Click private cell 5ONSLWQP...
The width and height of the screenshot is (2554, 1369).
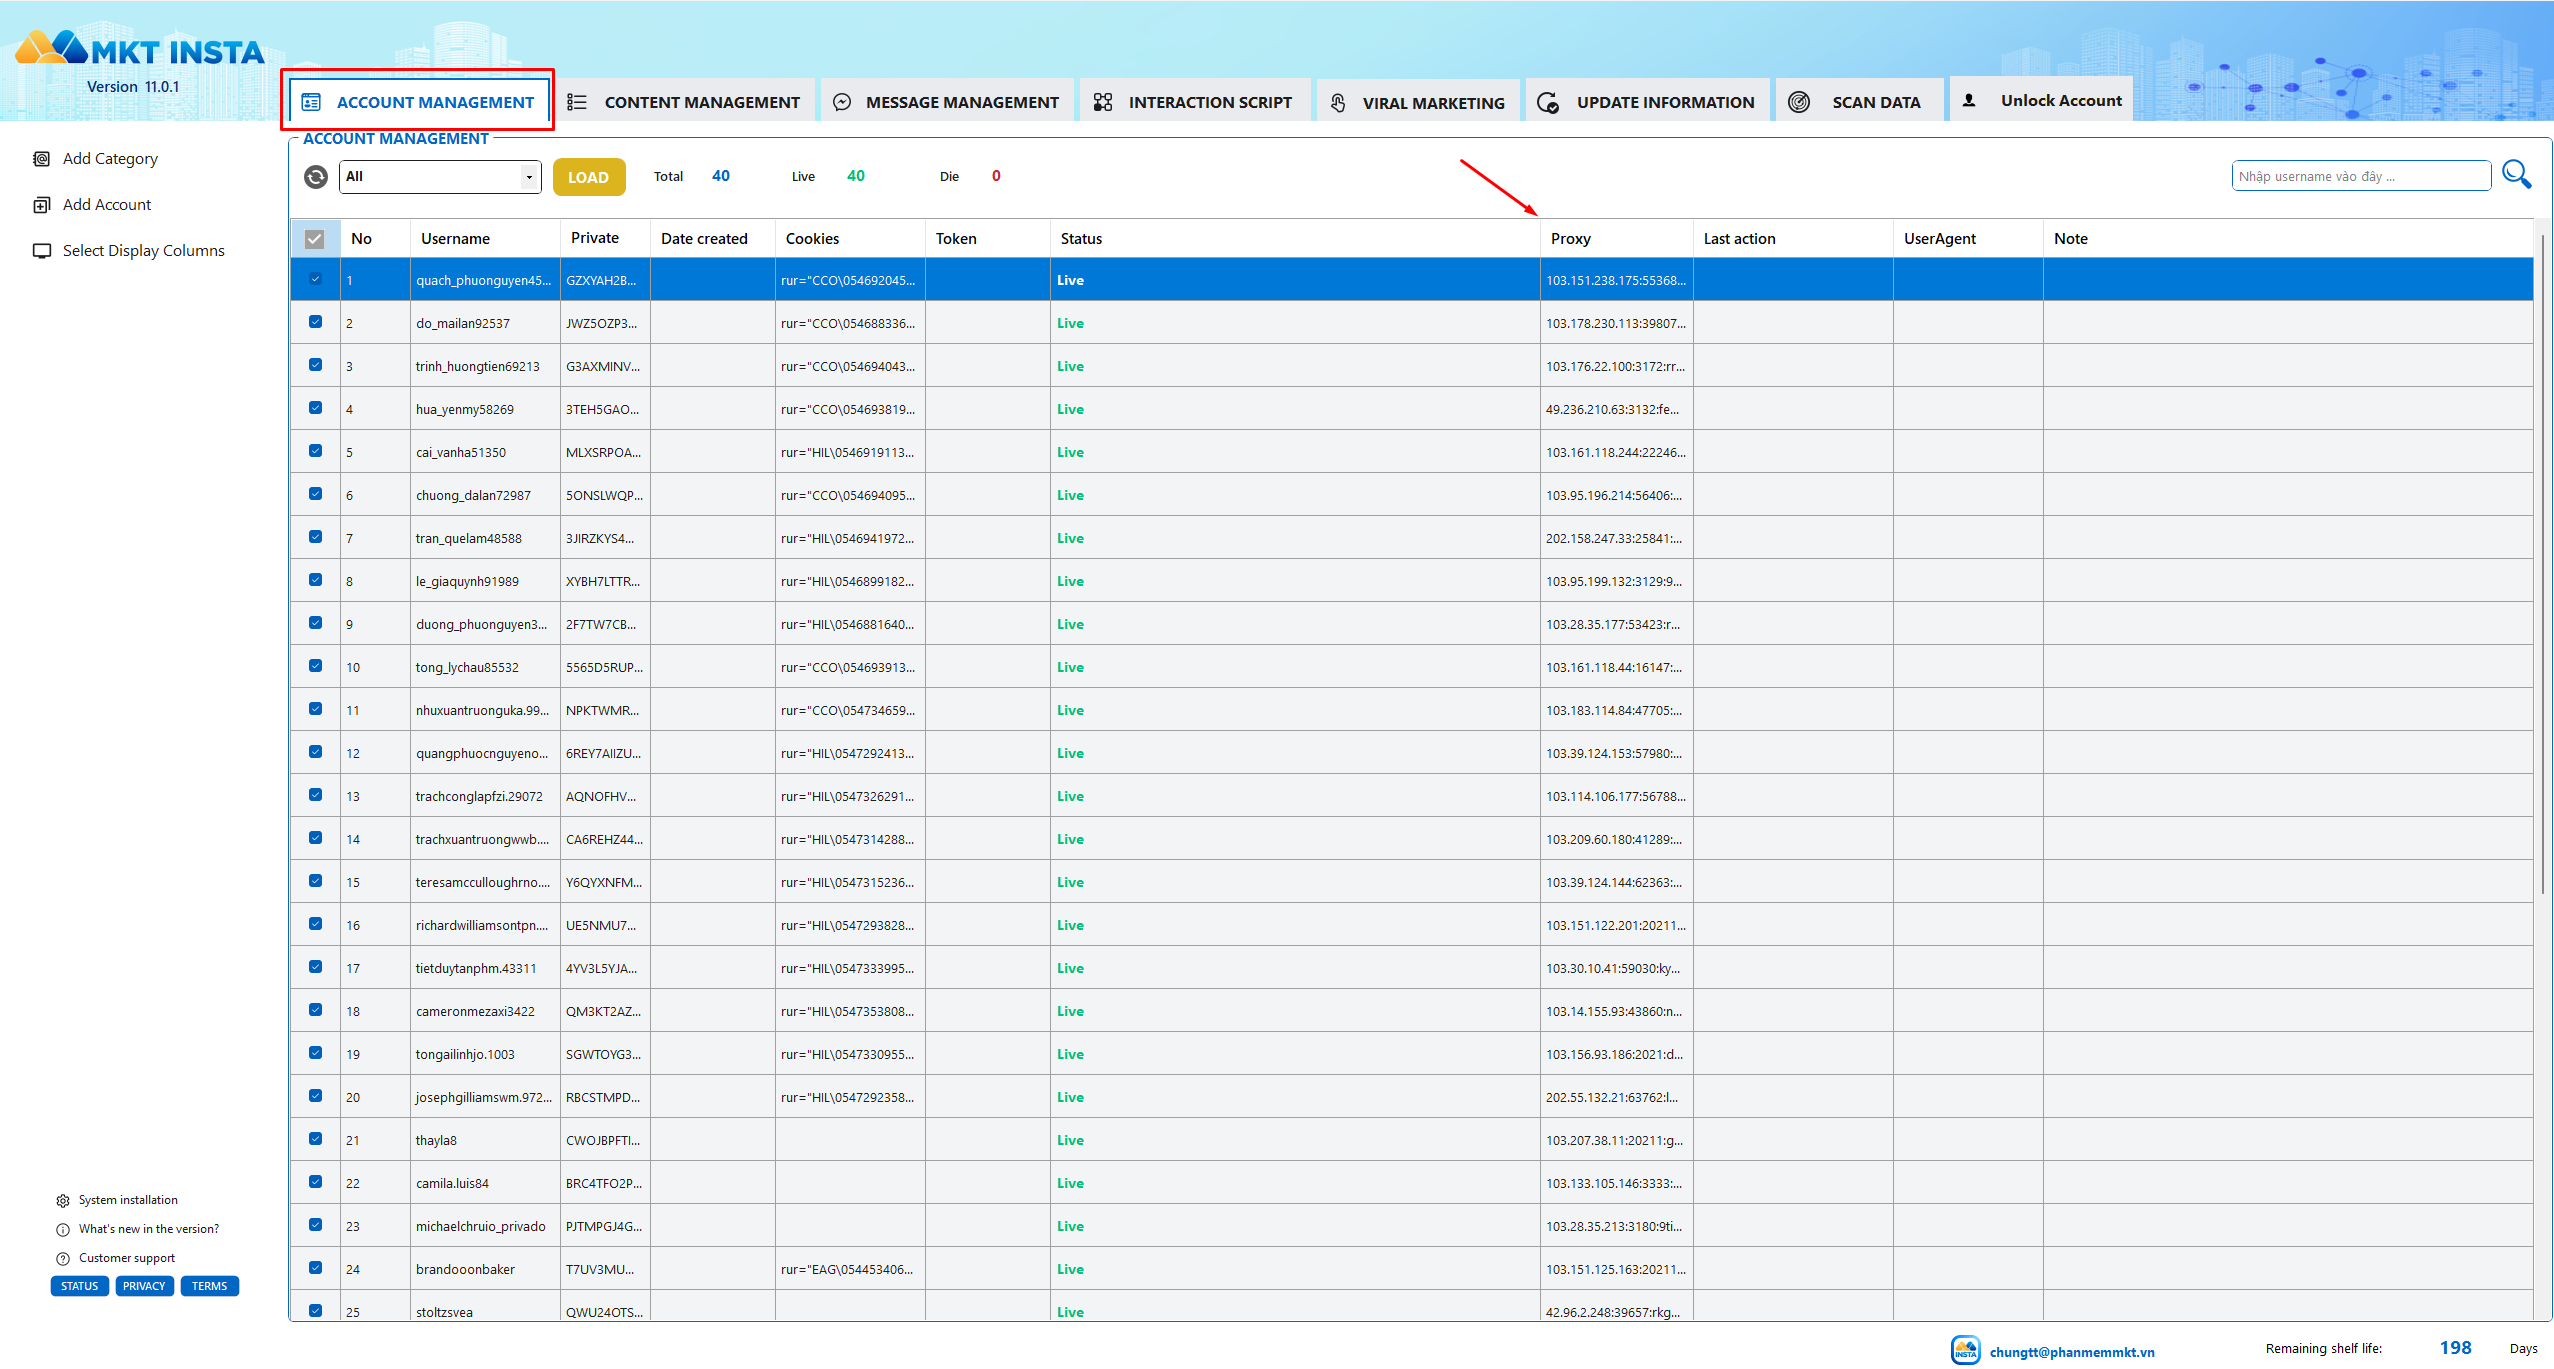tap(605, 495)
